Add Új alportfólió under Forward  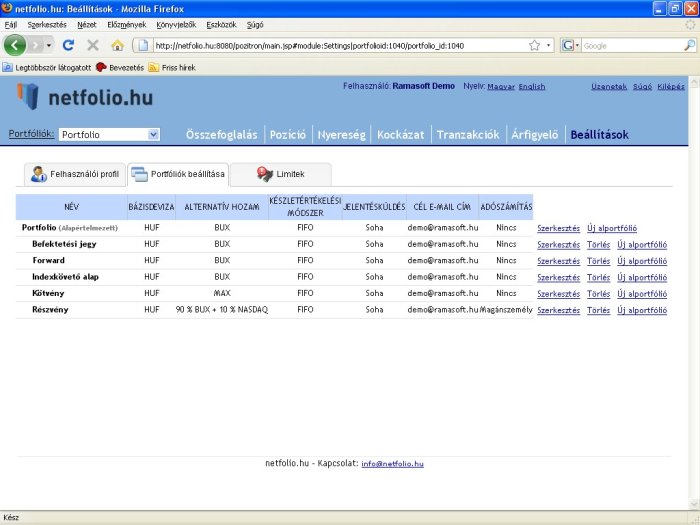[642, 261]
